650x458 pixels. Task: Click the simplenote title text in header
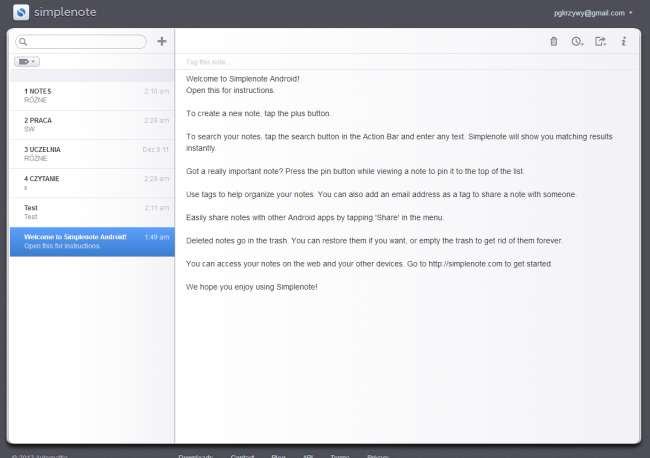coord(65,12)
